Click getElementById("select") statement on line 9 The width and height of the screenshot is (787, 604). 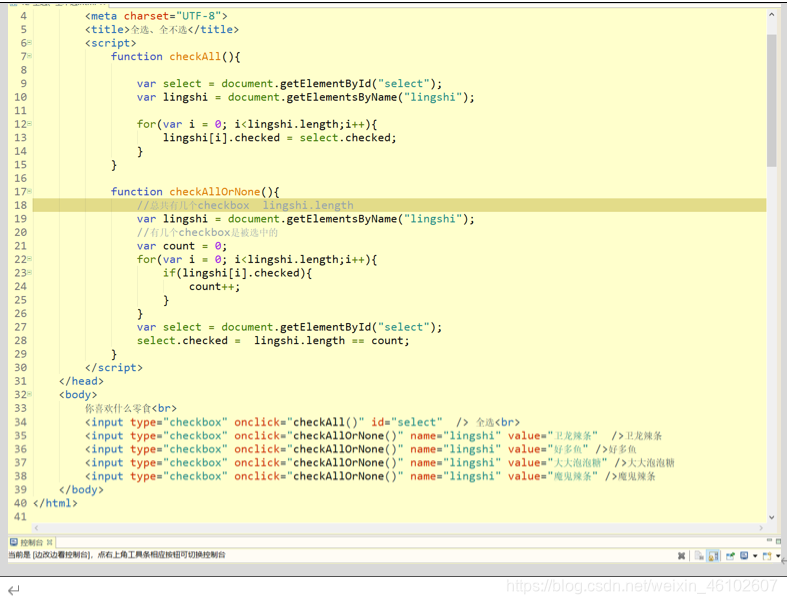click(289, 83)
